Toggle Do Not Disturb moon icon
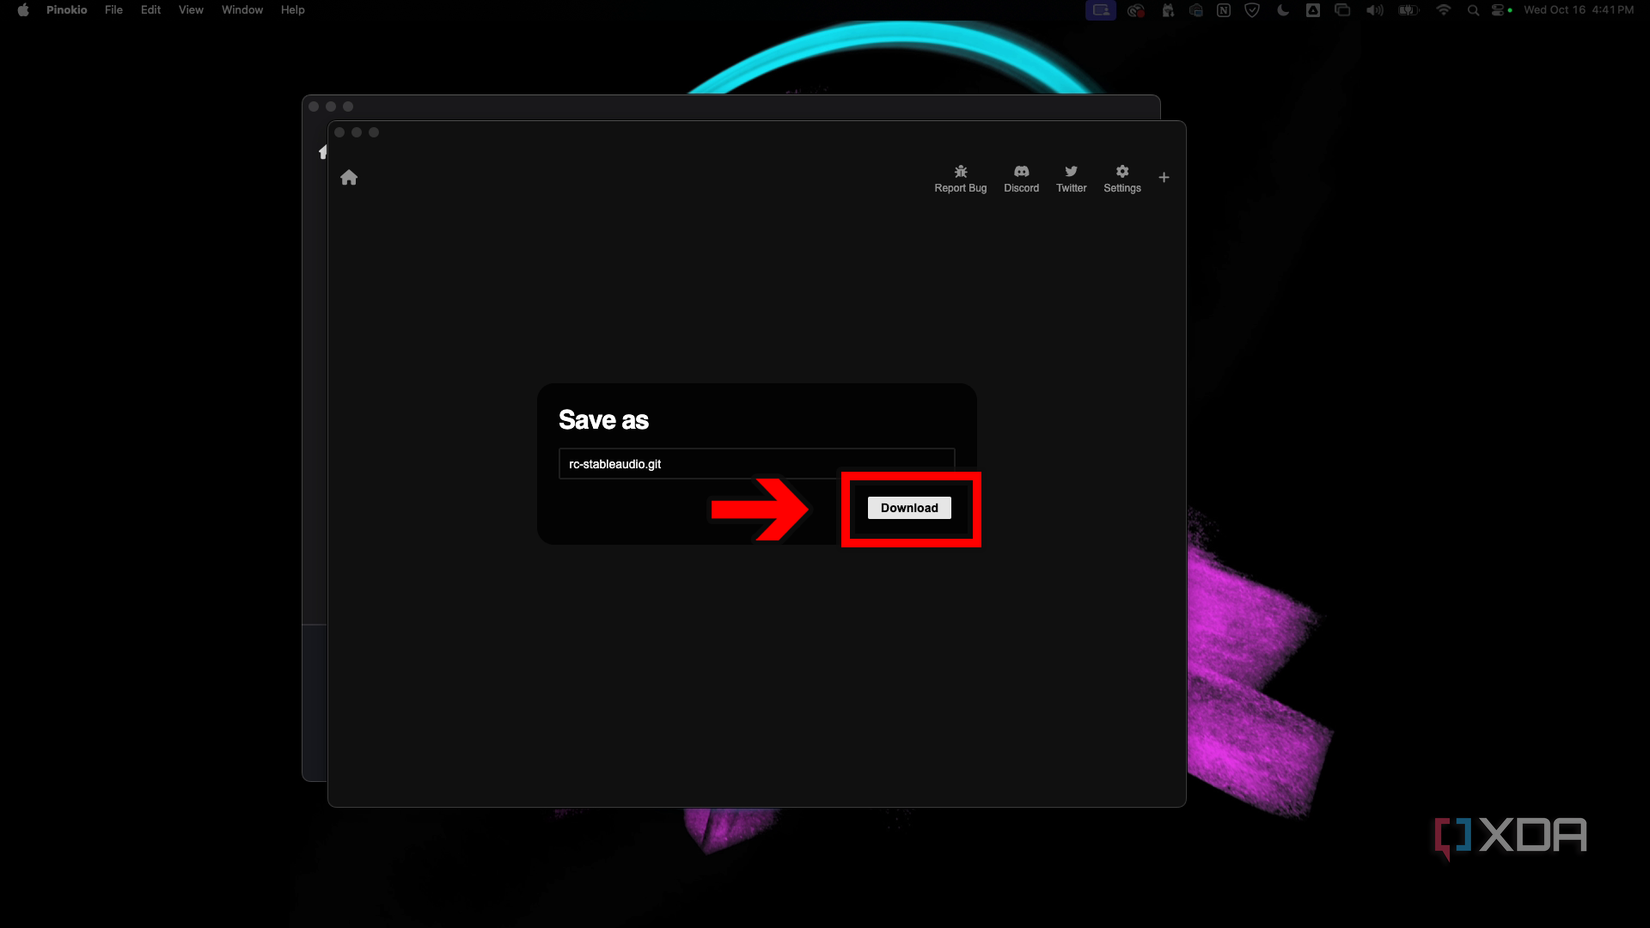1650x928 pixels. (x=1281, y=10)
